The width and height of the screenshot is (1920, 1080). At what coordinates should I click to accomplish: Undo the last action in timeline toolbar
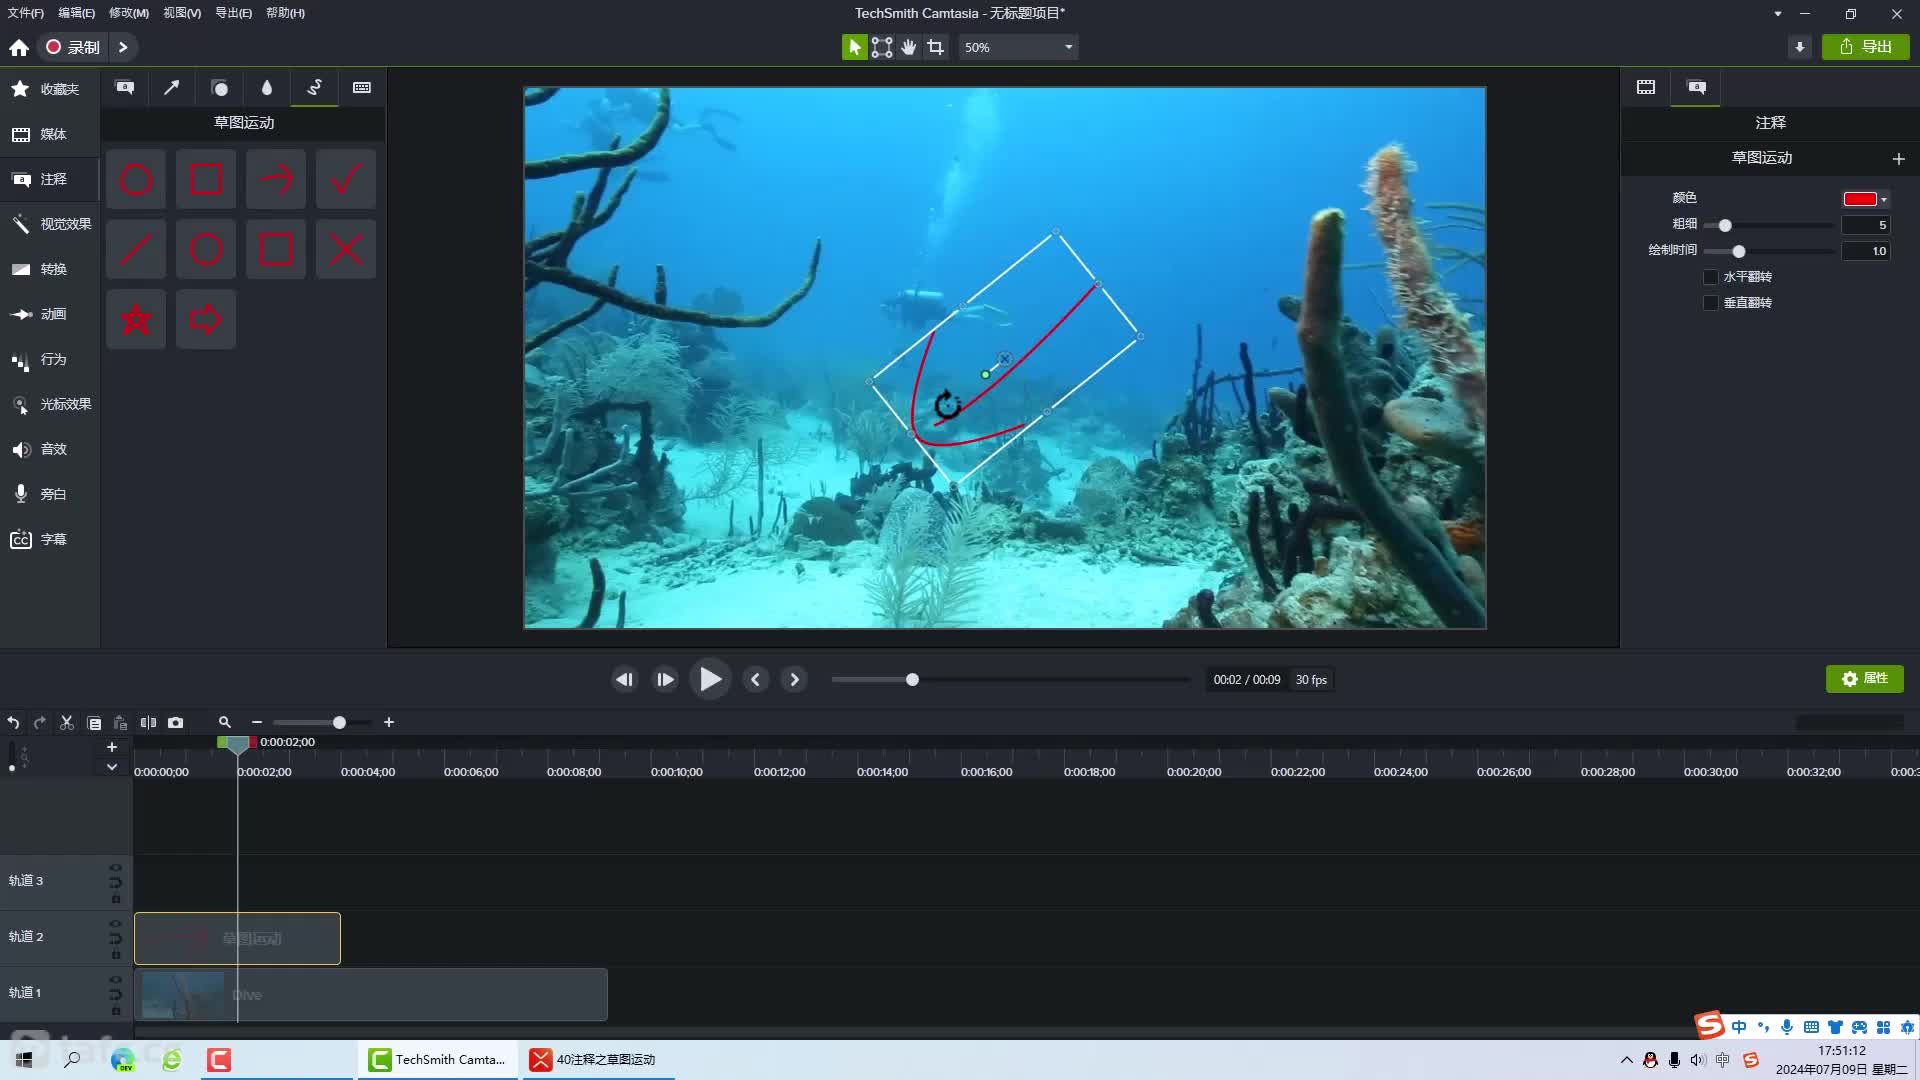coord(13,722)
